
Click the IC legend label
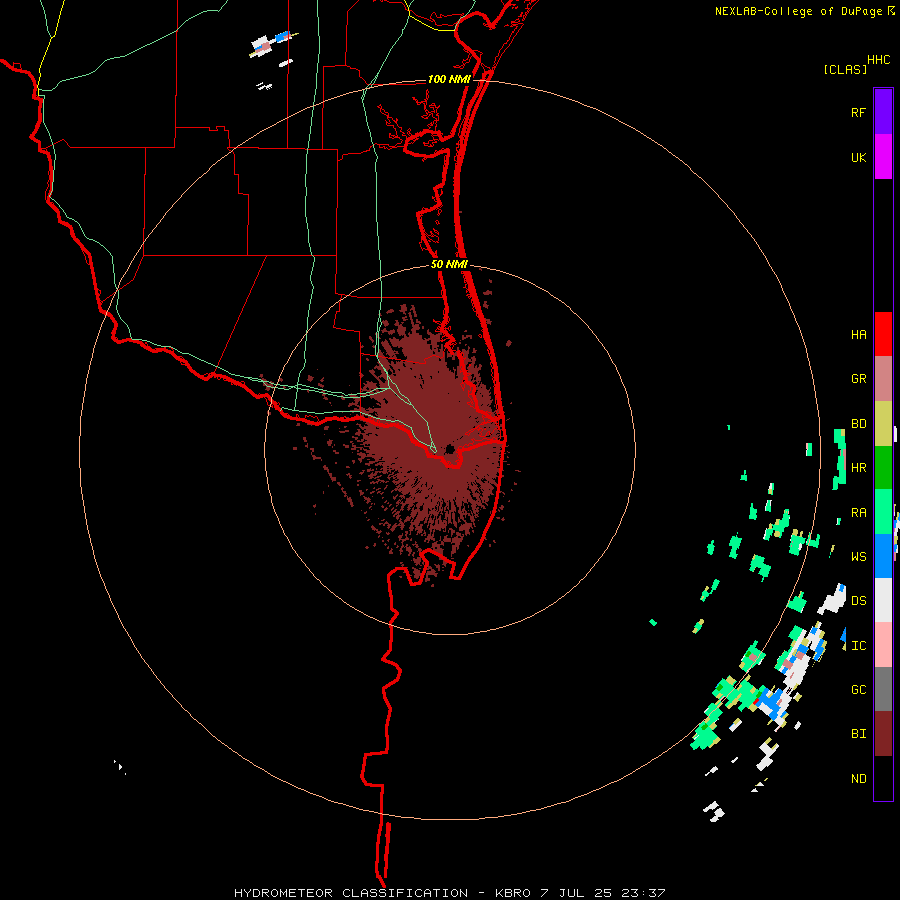(858, 646)
